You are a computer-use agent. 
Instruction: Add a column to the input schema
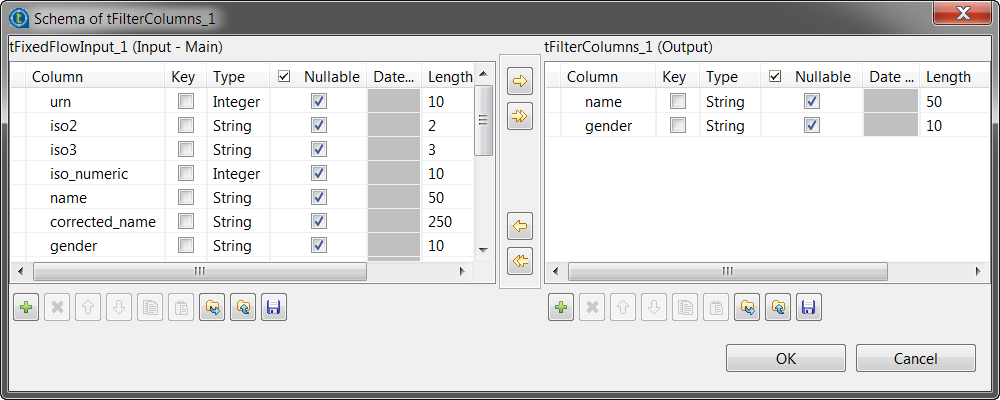(x=26, y=308)
